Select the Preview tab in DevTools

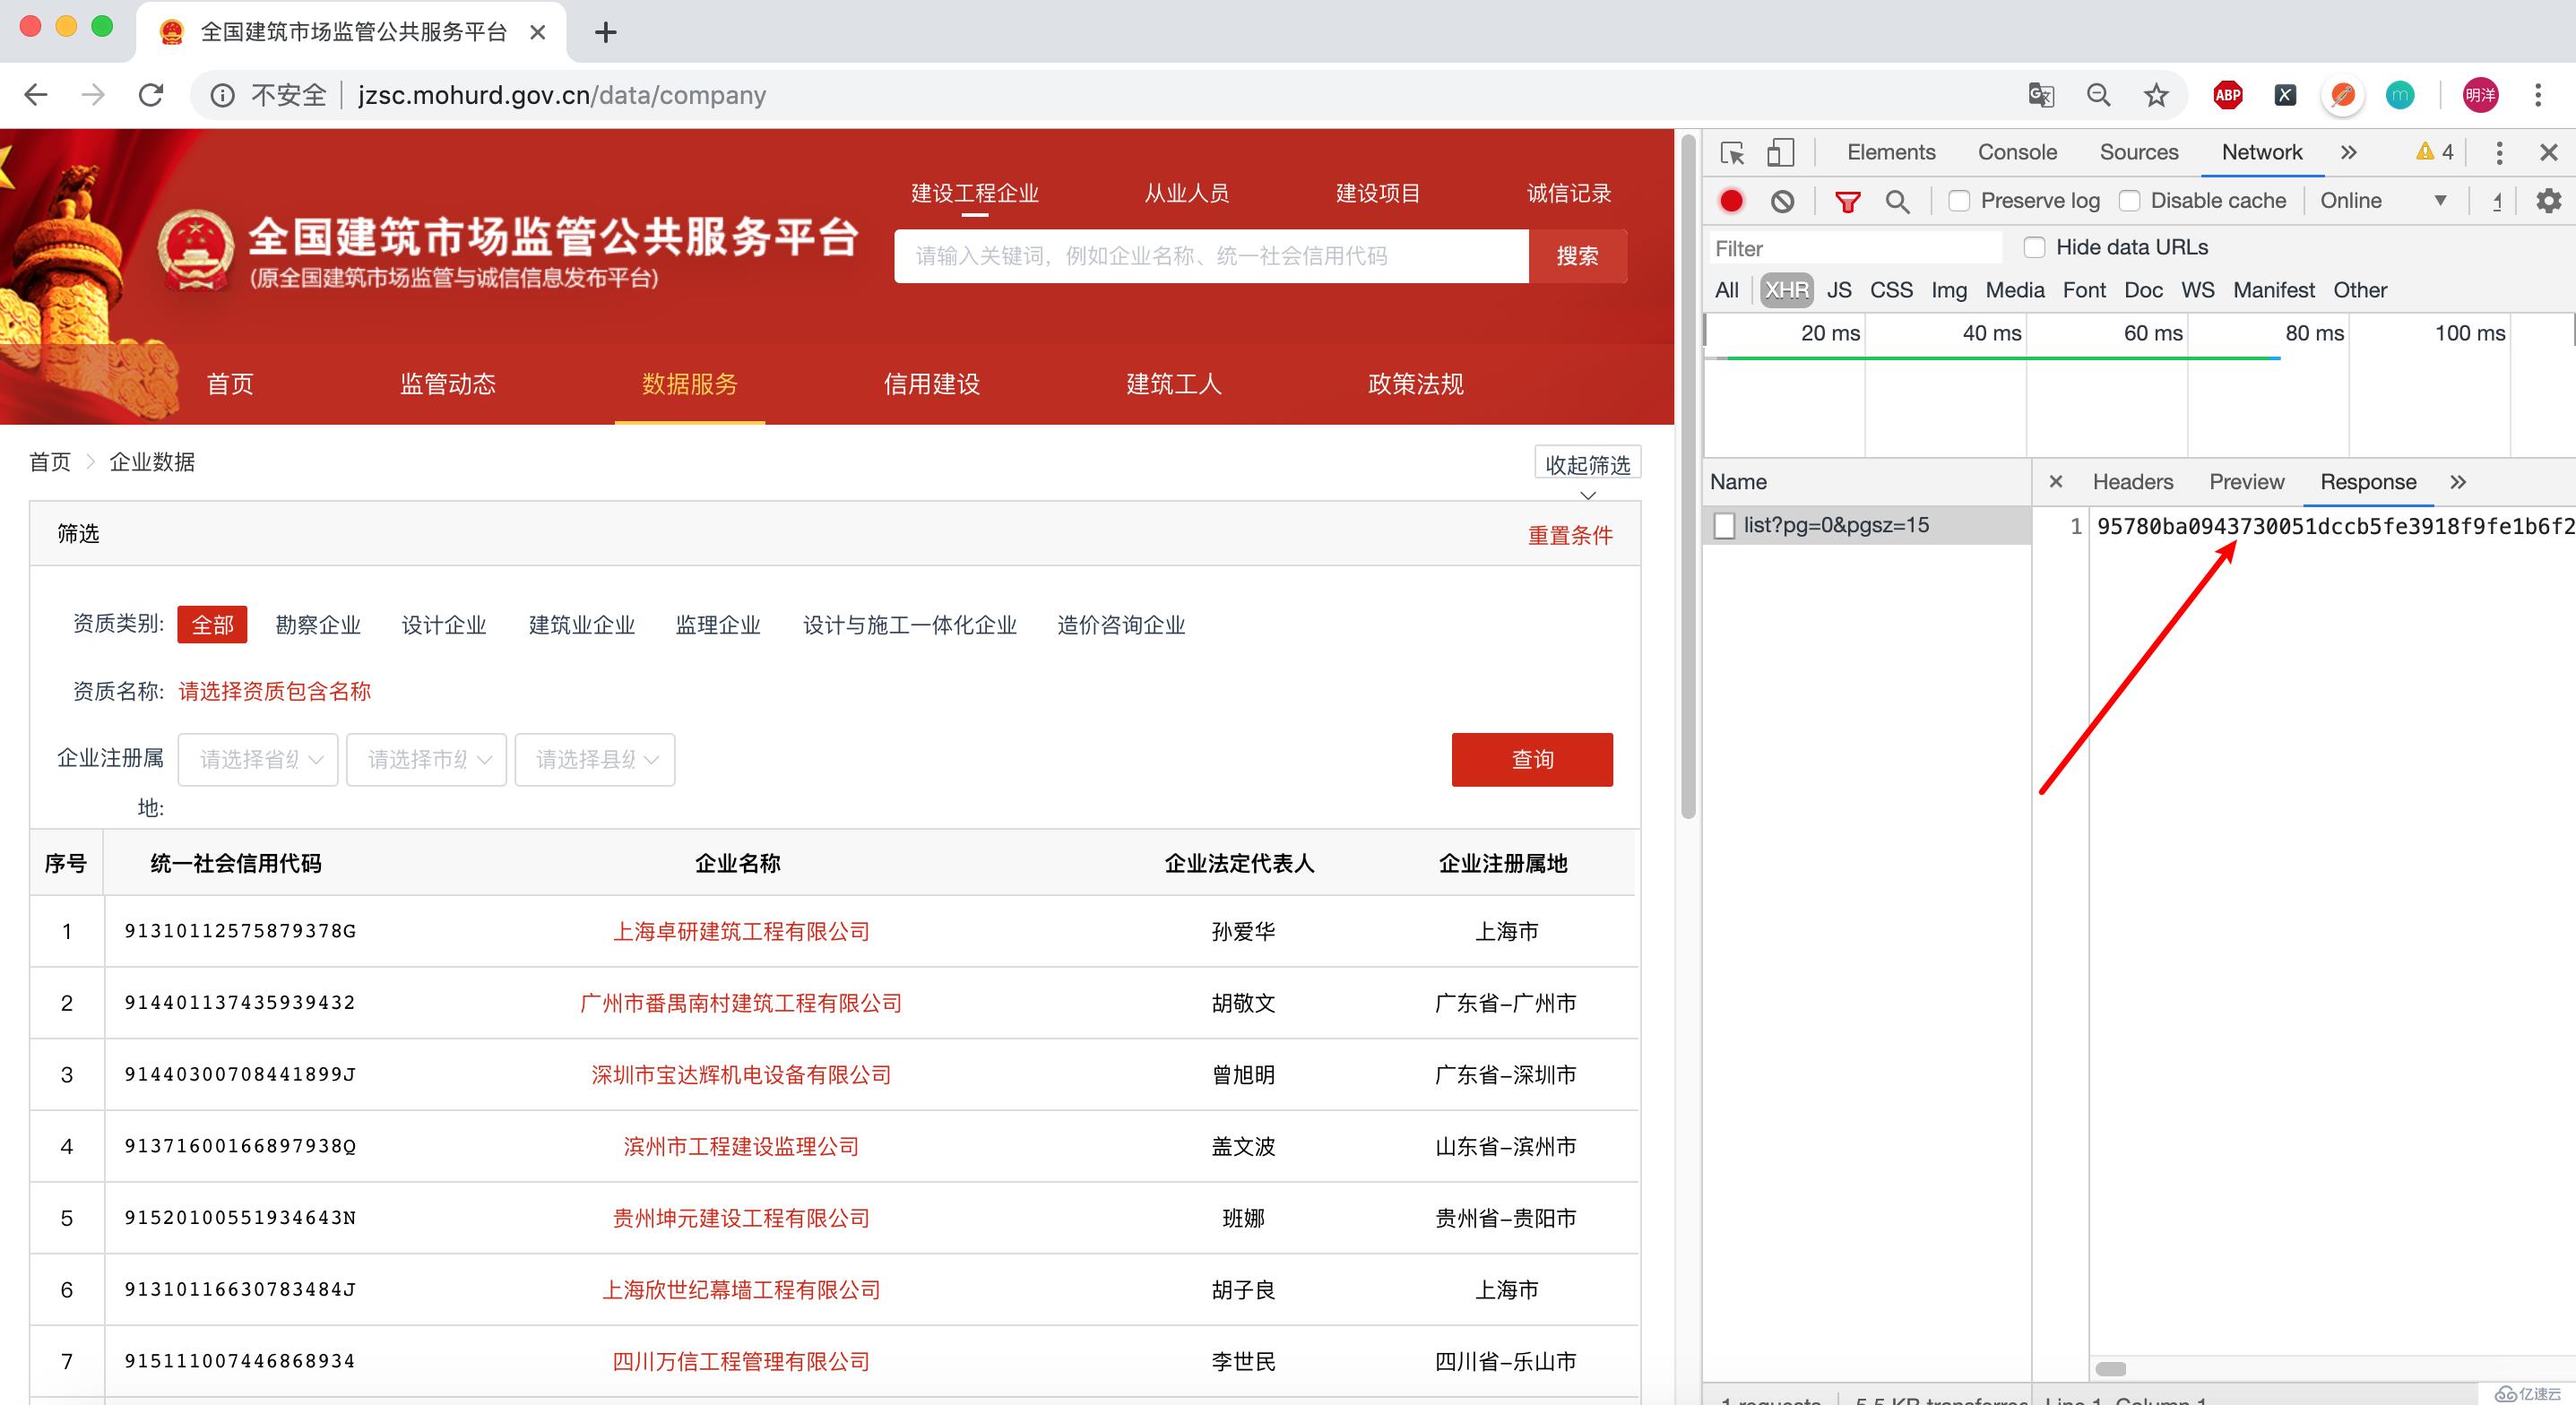(2245, 481)
